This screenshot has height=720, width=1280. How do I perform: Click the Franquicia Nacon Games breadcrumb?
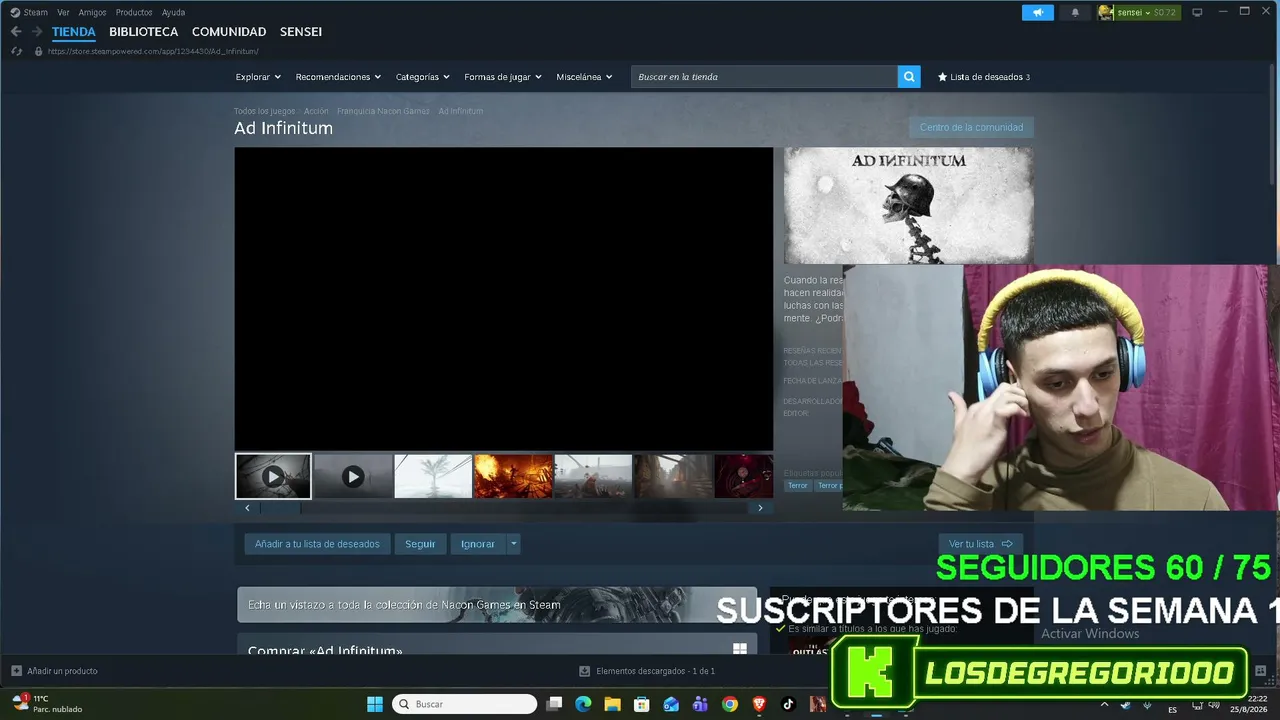click(383, 111)
